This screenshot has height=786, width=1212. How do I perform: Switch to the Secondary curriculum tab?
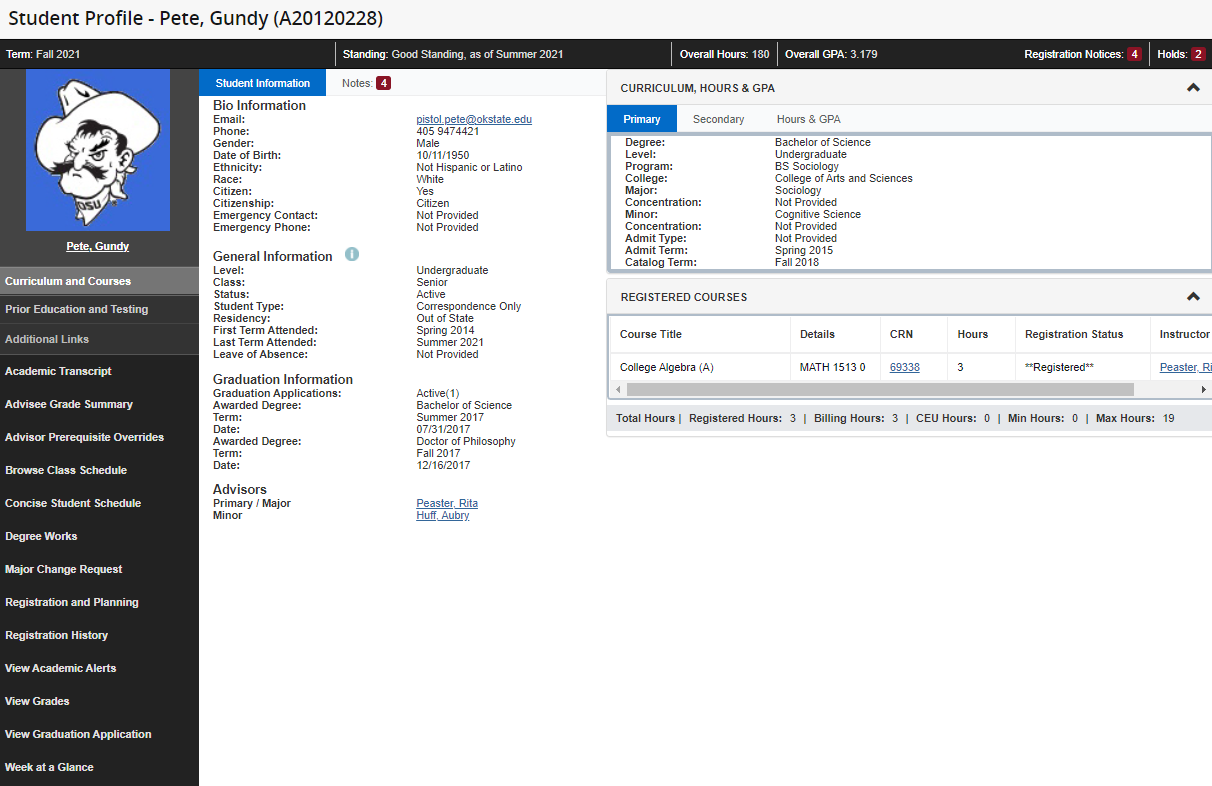(x=718, y=118)
